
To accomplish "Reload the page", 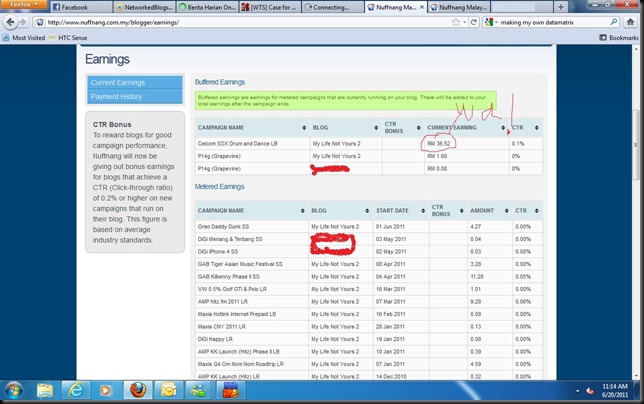I will pos(474,22).
